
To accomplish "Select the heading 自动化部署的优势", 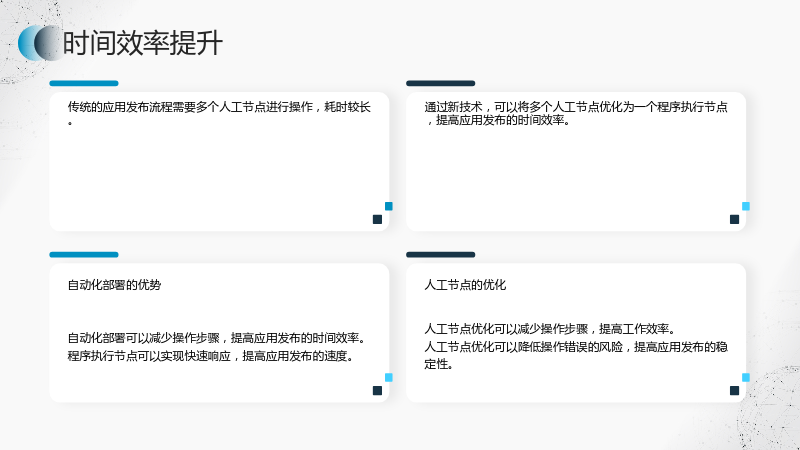I will click(x=114, y=285).
